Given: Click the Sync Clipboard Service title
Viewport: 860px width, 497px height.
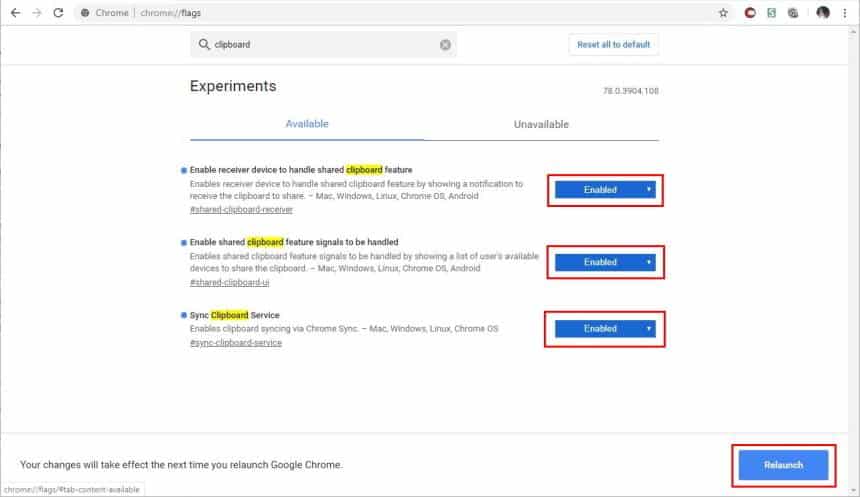Looking at the screenshot, I should click(235, 315).
